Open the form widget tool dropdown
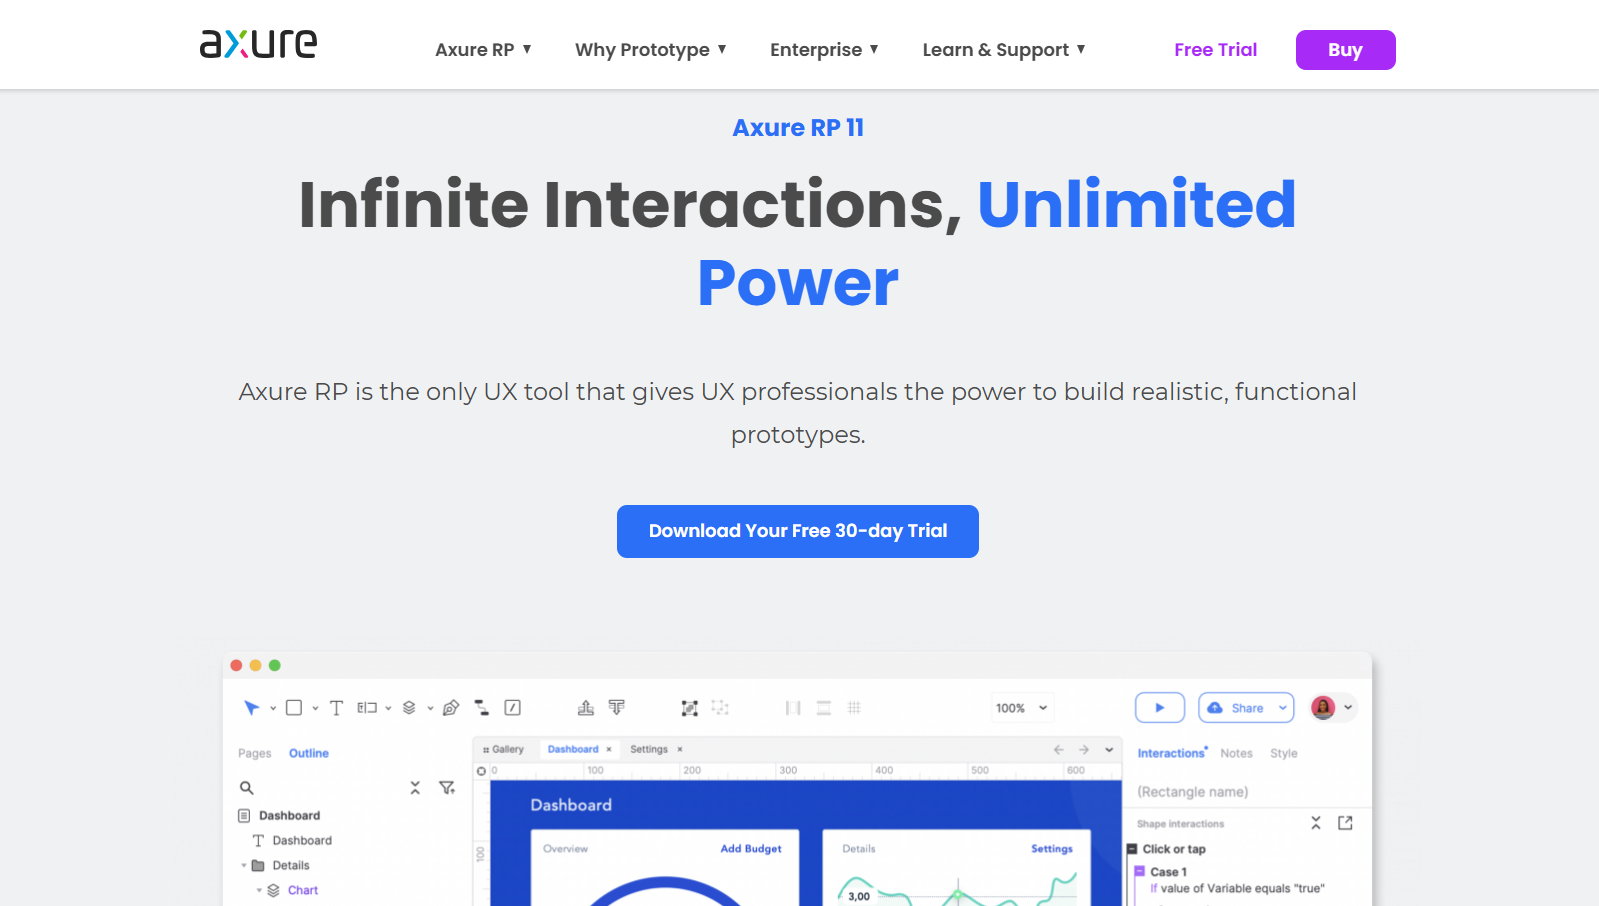Screen dimensions: 1599x906 pyautogui.click(x=388, y=708)
